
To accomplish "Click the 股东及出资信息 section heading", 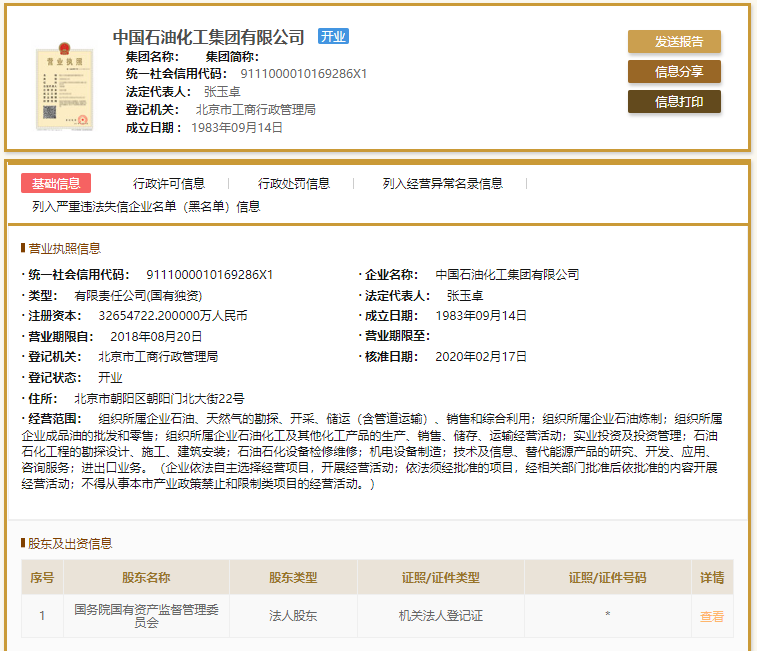I will pyautogui.click(x=70, y=544).
